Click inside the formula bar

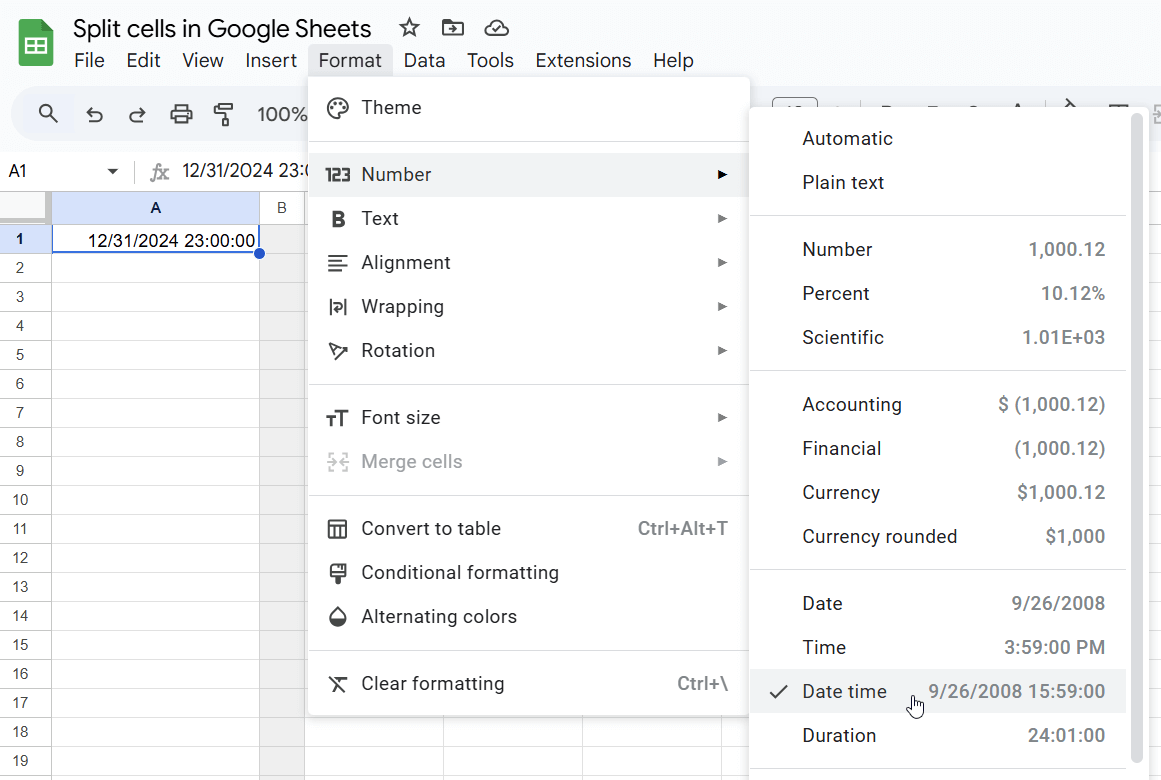(250, 171)
